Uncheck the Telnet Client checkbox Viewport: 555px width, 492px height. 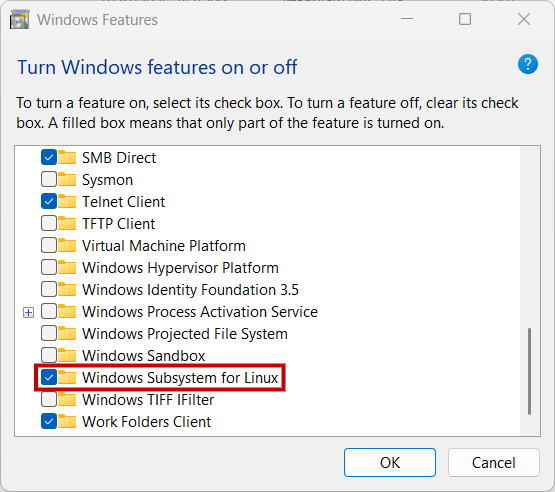pos(49,201)
